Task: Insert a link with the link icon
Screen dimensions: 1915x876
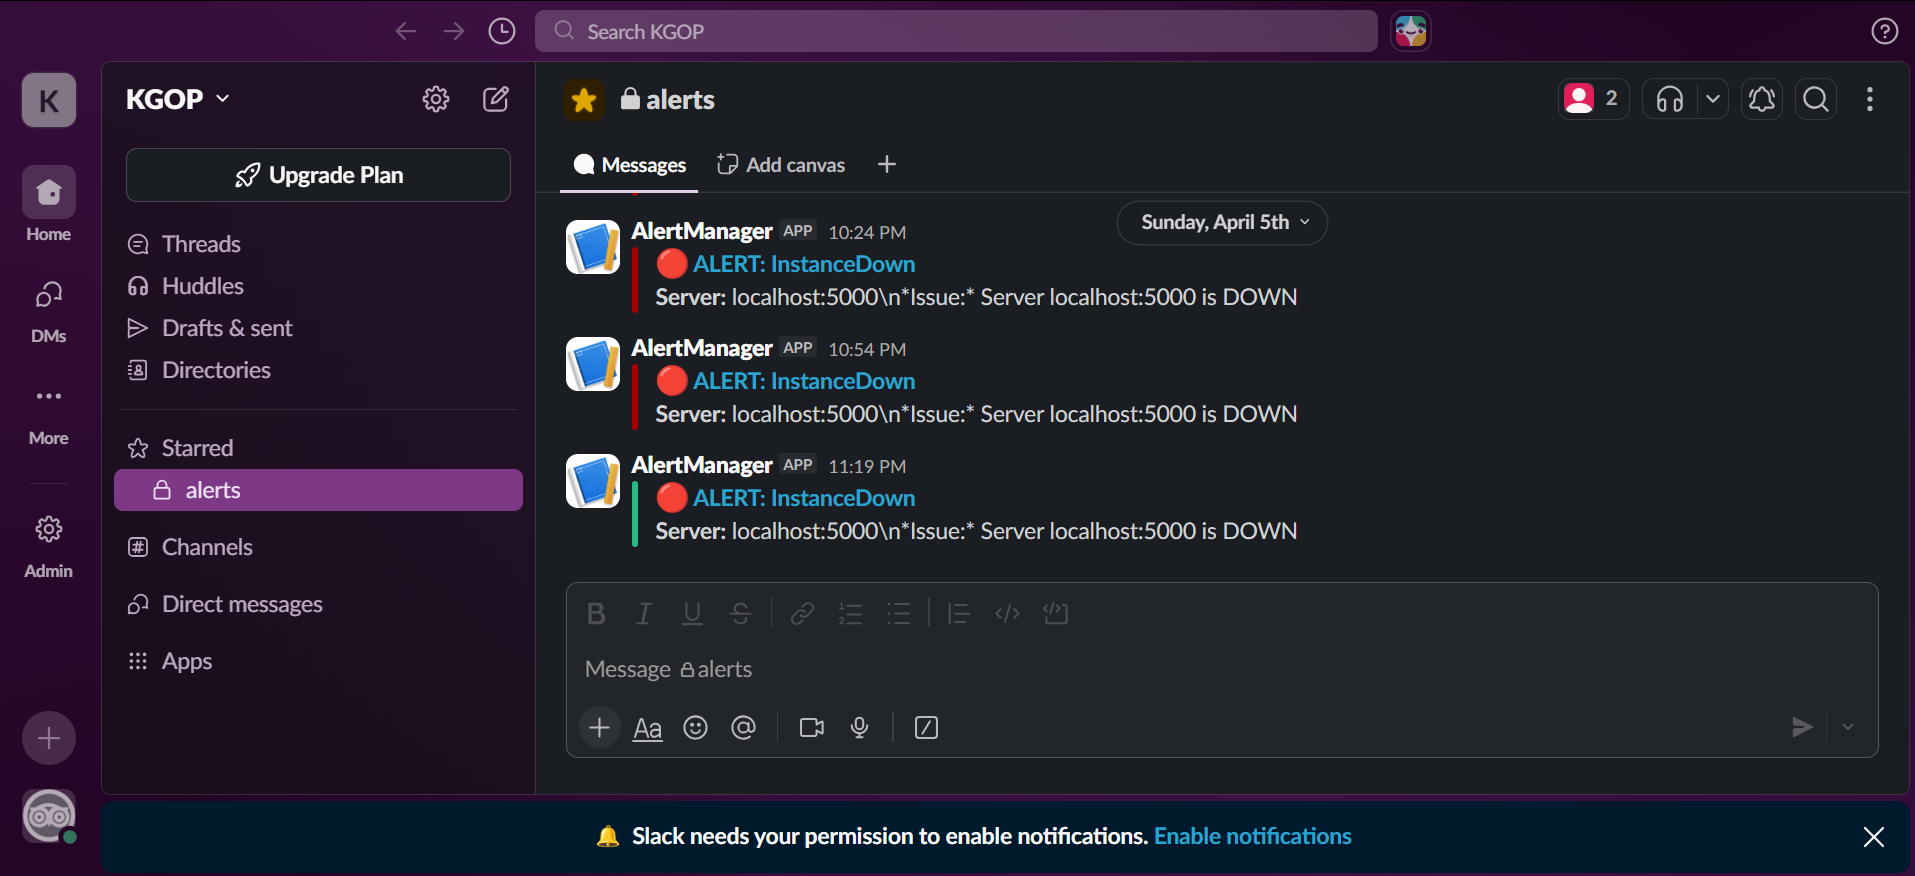Action: tap(802, 613)
